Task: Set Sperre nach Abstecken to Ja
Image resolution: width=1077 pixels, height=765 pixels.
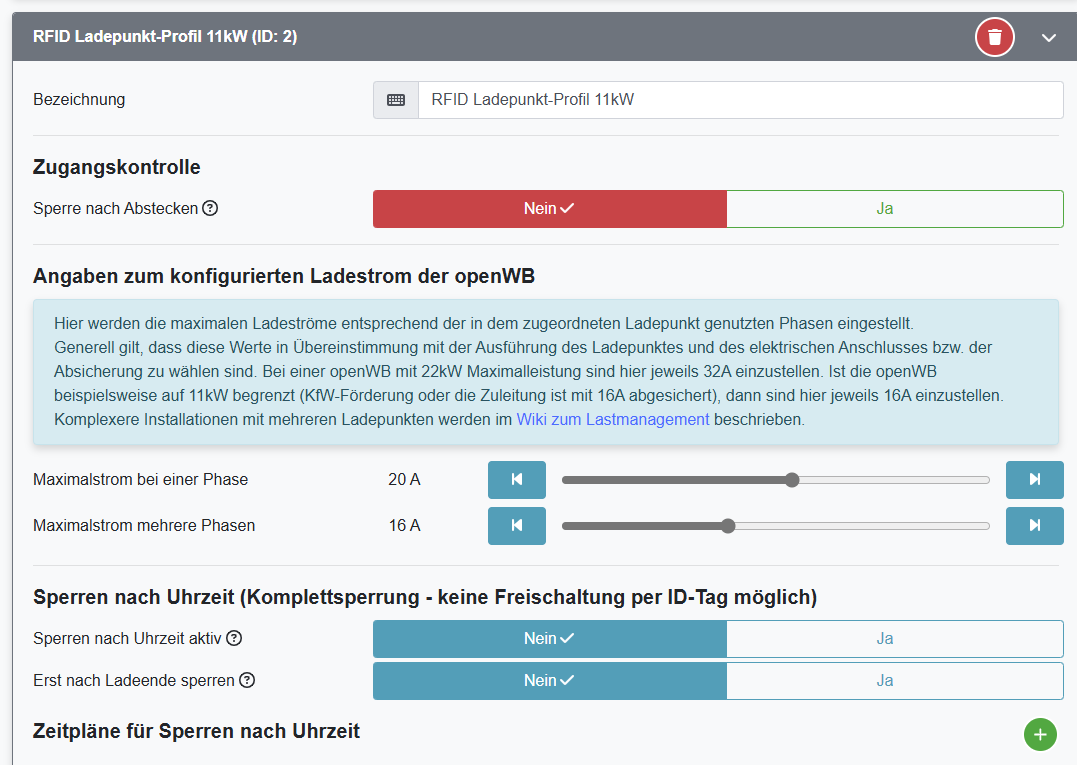Action: [894, 209]
